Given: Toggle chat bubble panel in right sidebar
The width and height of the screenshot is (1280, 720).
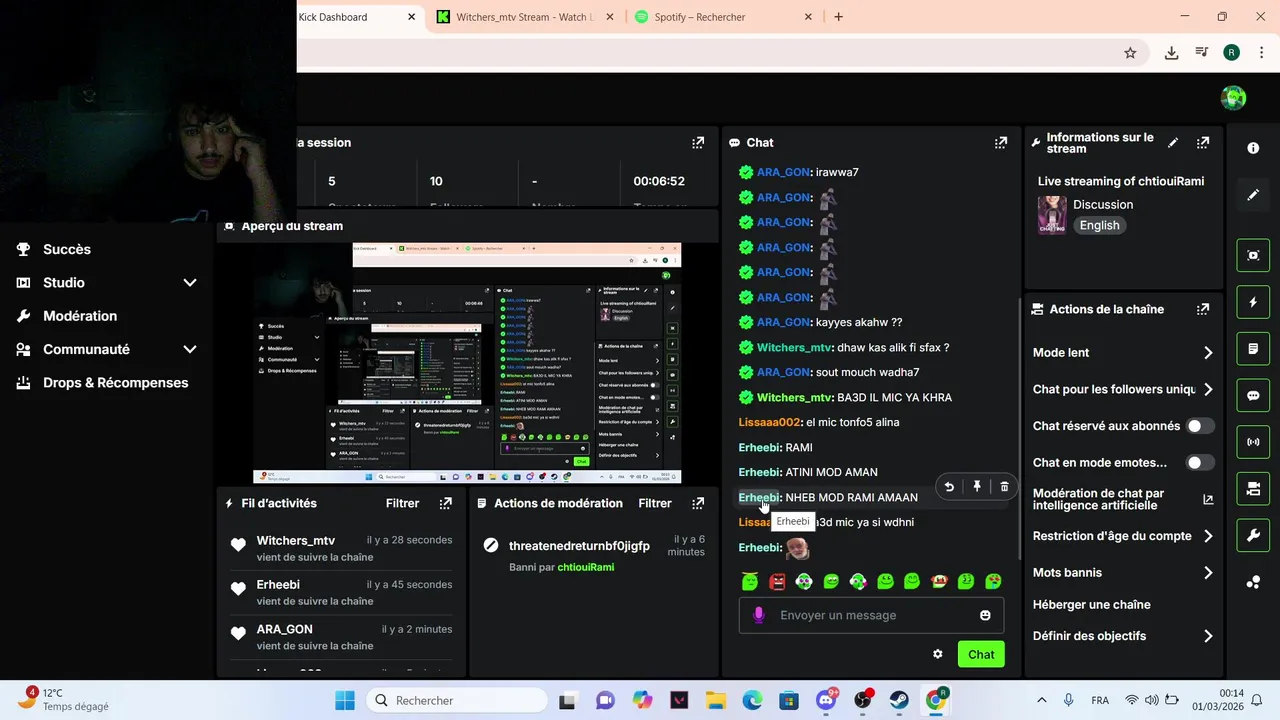Looking at the screenshot, I should [x=1253, y=395].
